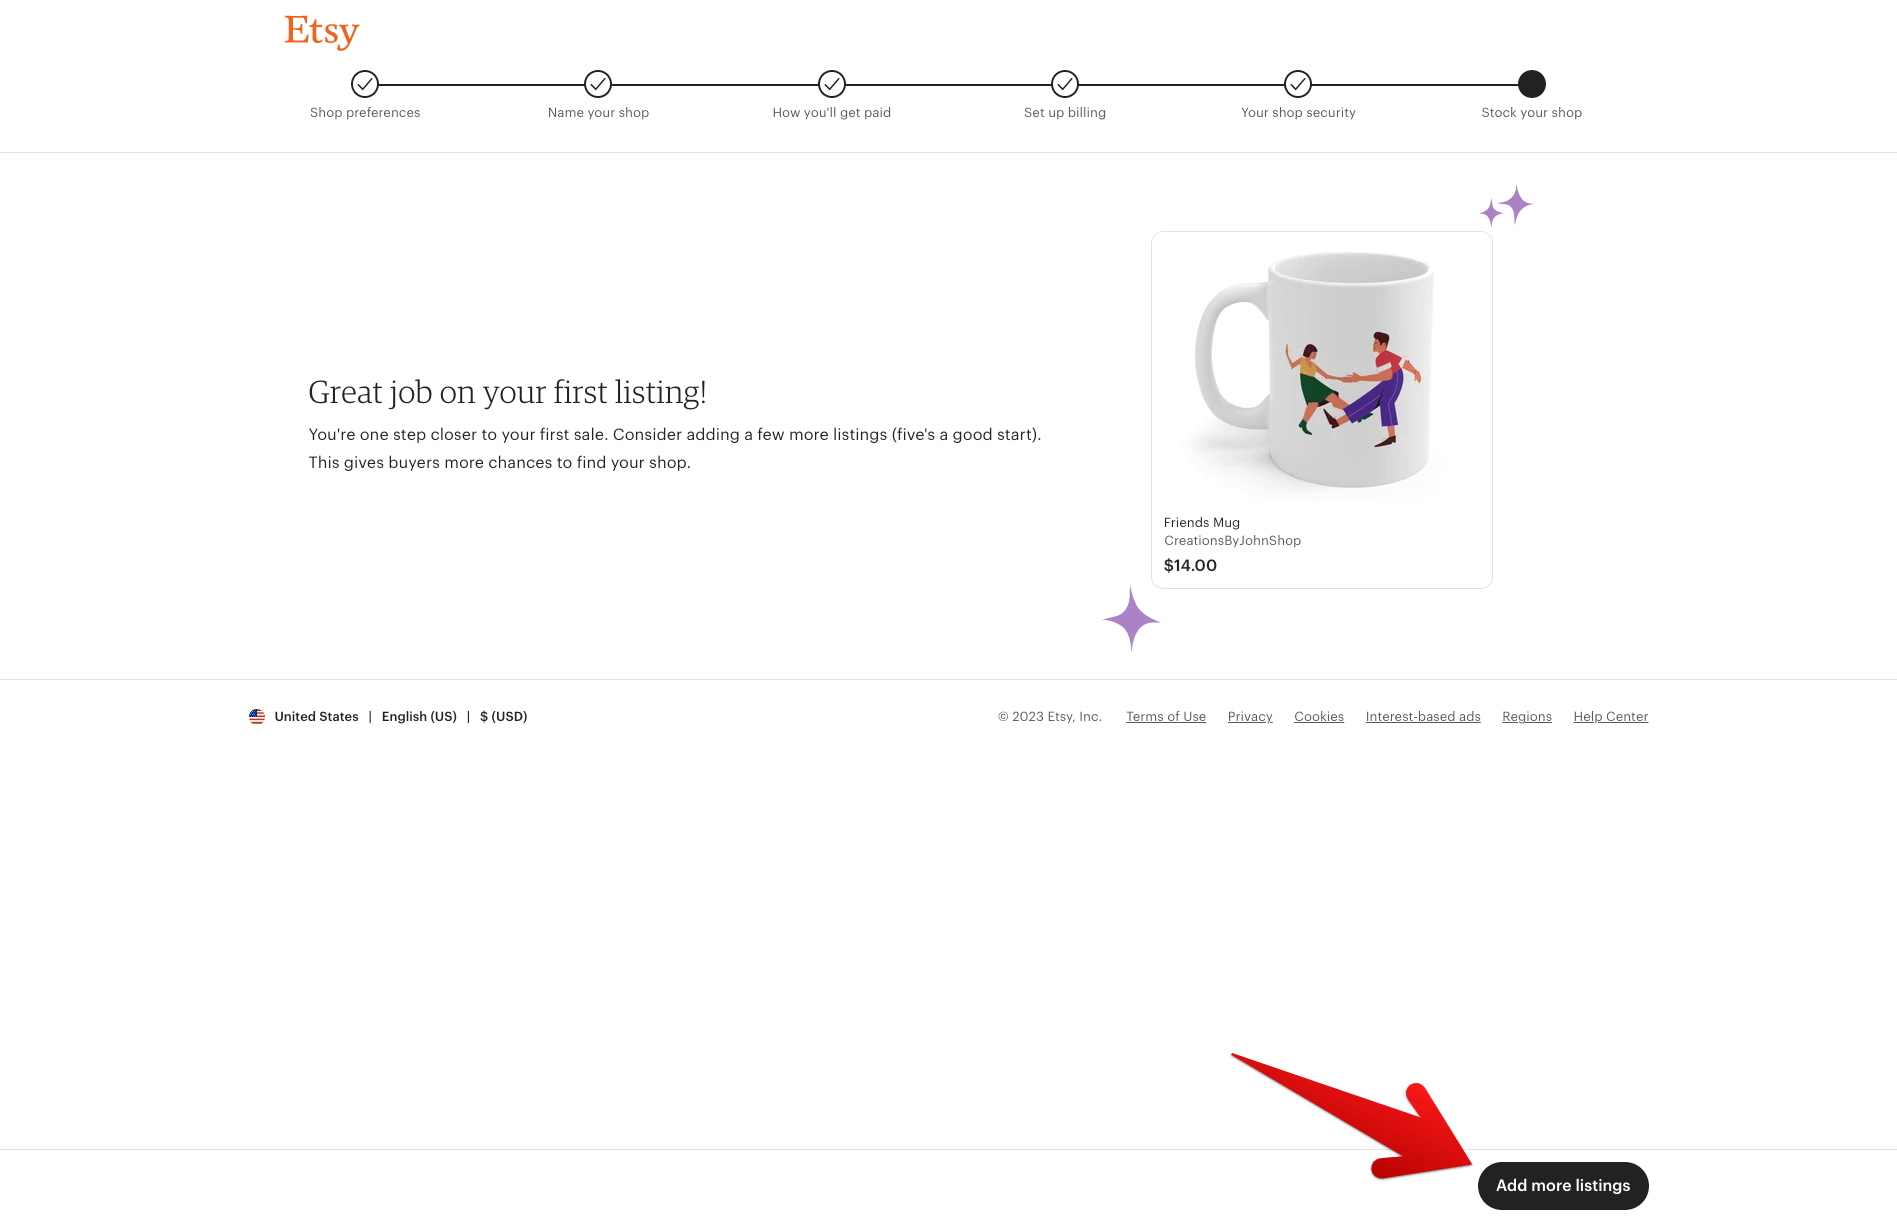Click Add more listings button

[1563, 1185]
